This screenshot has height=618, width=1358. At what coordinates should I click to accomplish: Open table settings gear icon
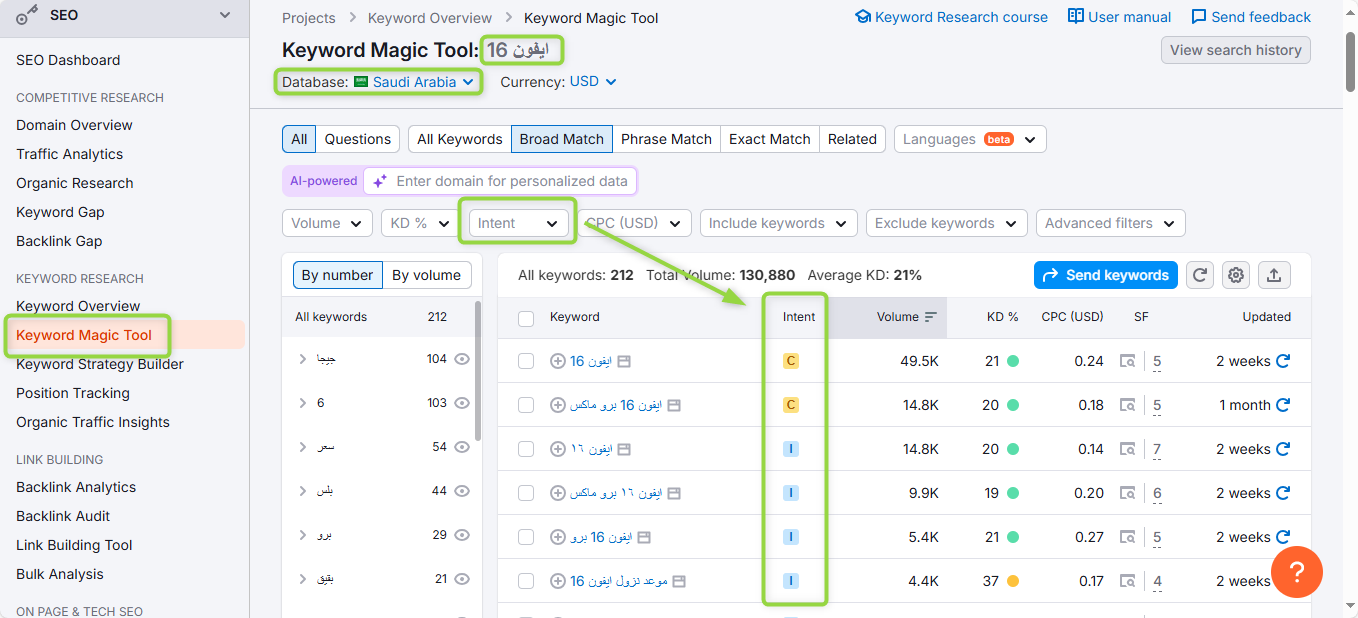1236,275
